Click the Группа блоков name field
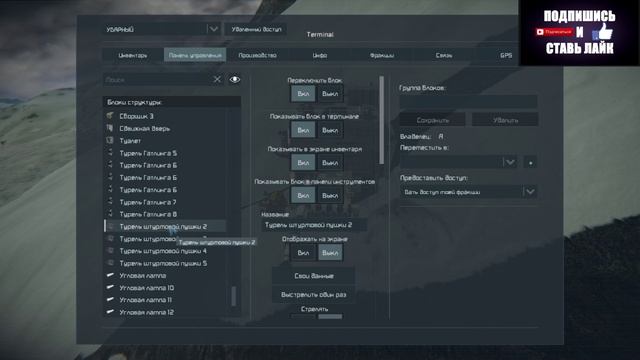640x360 pixels. 468,102
